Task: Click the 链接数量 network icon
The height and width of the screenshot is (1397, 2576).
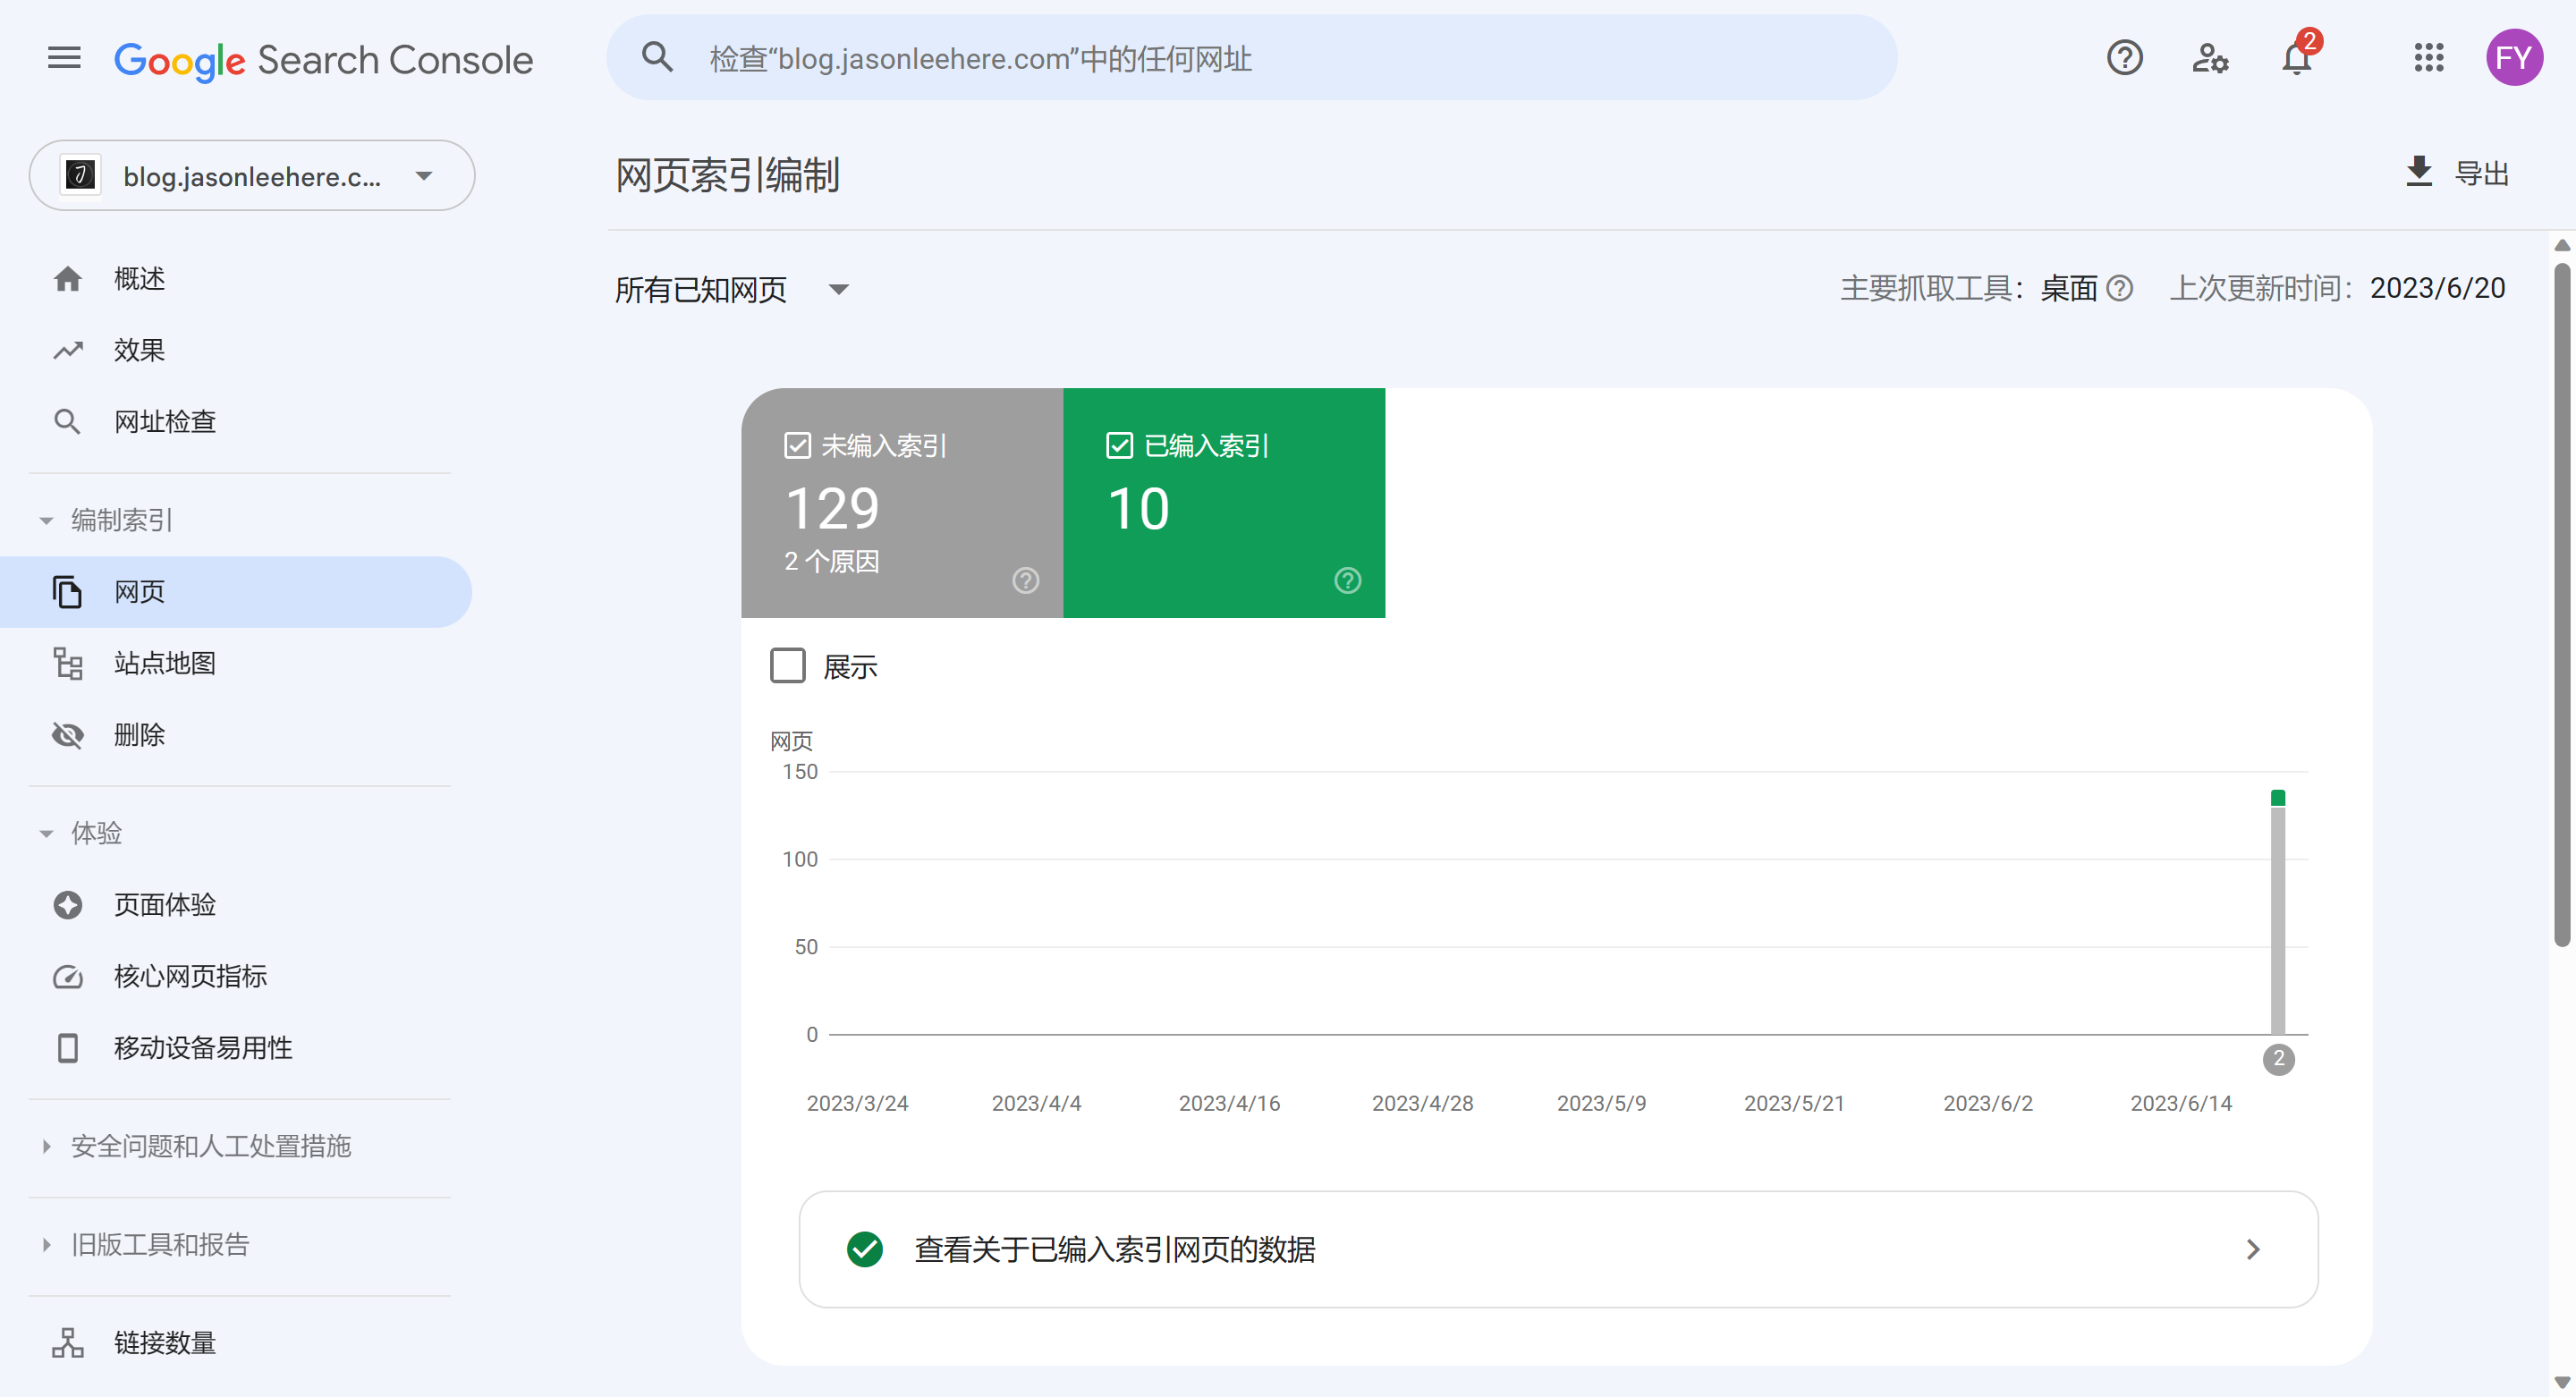Action: 67,1343
